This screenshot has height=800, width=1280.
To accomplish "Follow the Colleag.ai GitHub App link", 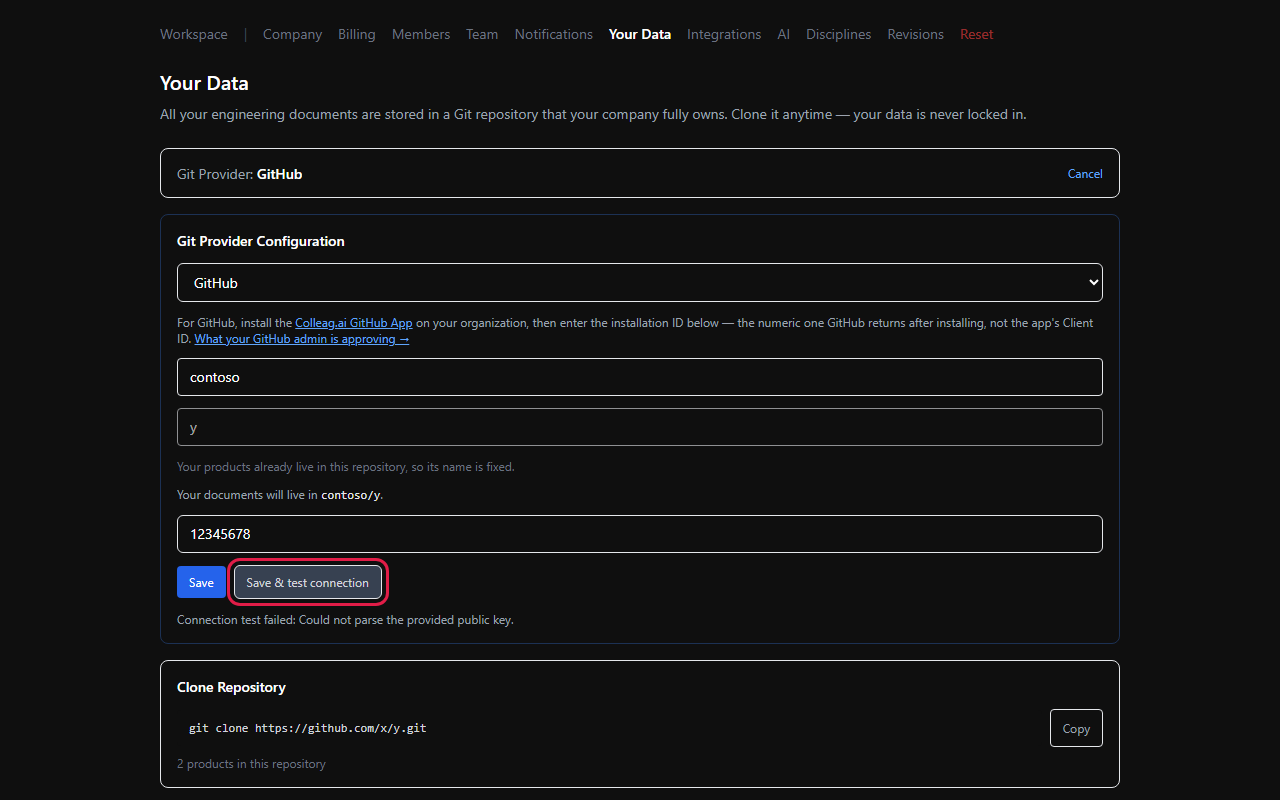I will (x=354, y=323).
